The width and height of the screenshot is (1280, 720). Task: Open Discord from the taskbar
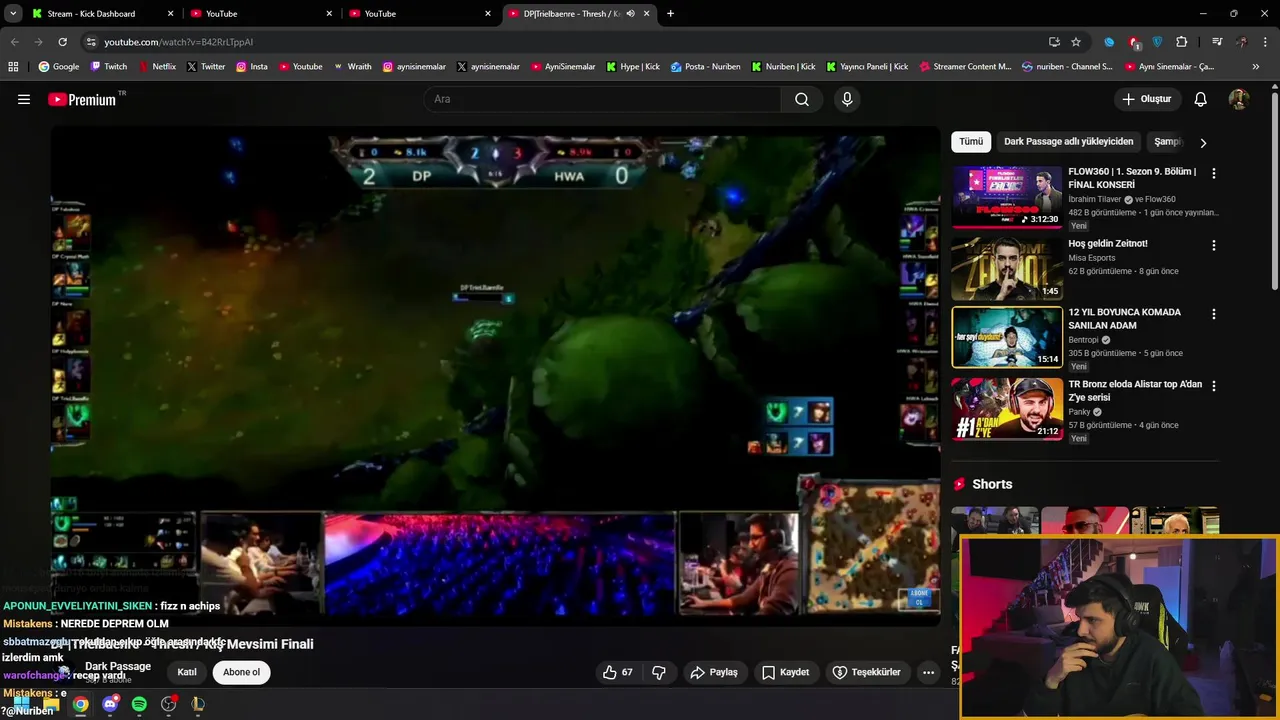pyautogui.click(x=110, y=704)
